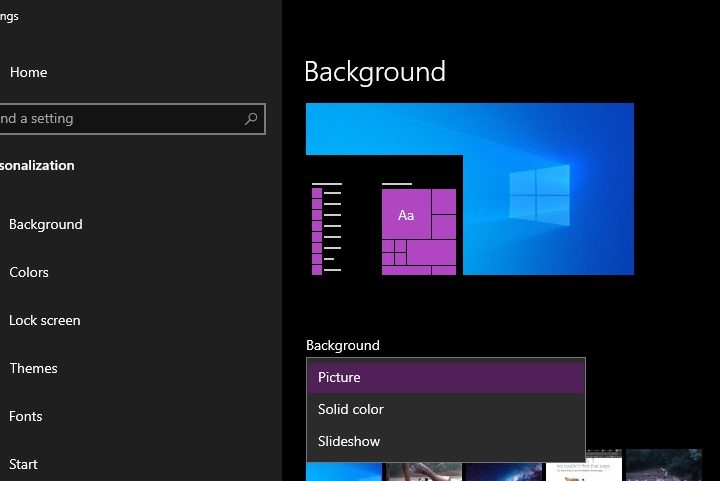This screenshot has height=481, width=720.
Task: Choose Slideshow background option
Action: click(x=446, y=442)
